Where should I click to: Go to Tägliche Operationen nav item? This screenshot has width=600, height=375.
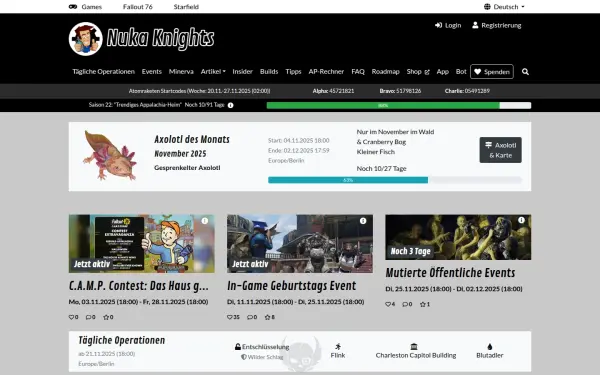(104, 72)
